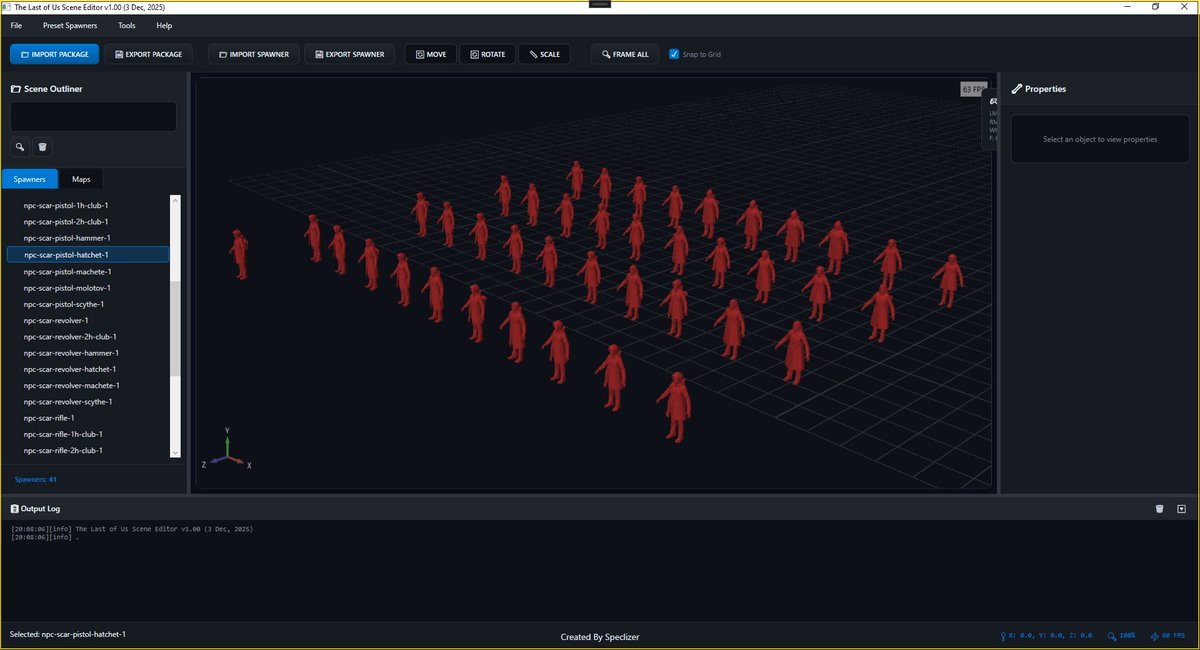Click the search magnifier icon in Scene Outliner

(x=20, y=147)
